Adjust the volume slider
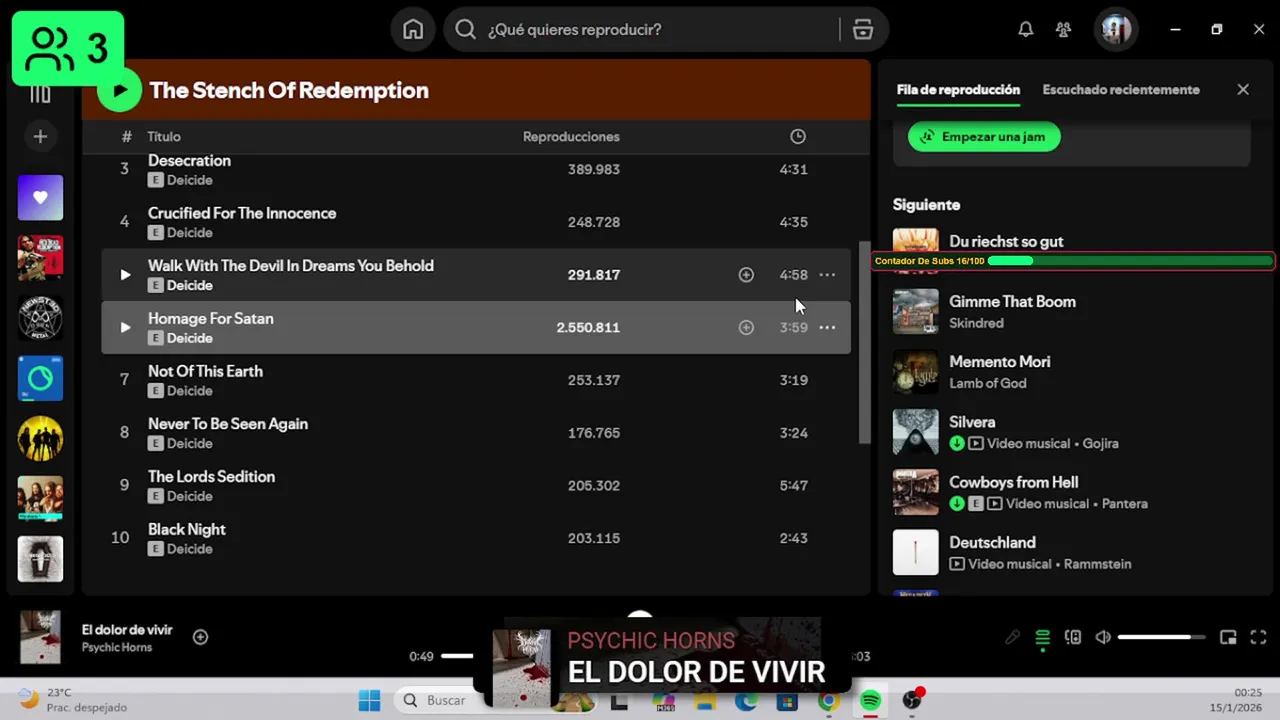The image size is (1280, 720). [x=1161, y=637]
